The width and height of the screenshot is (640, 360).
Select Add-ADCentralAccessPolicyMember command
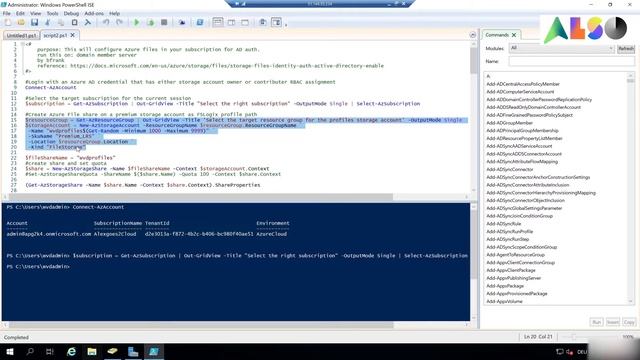tap(523, 84)
